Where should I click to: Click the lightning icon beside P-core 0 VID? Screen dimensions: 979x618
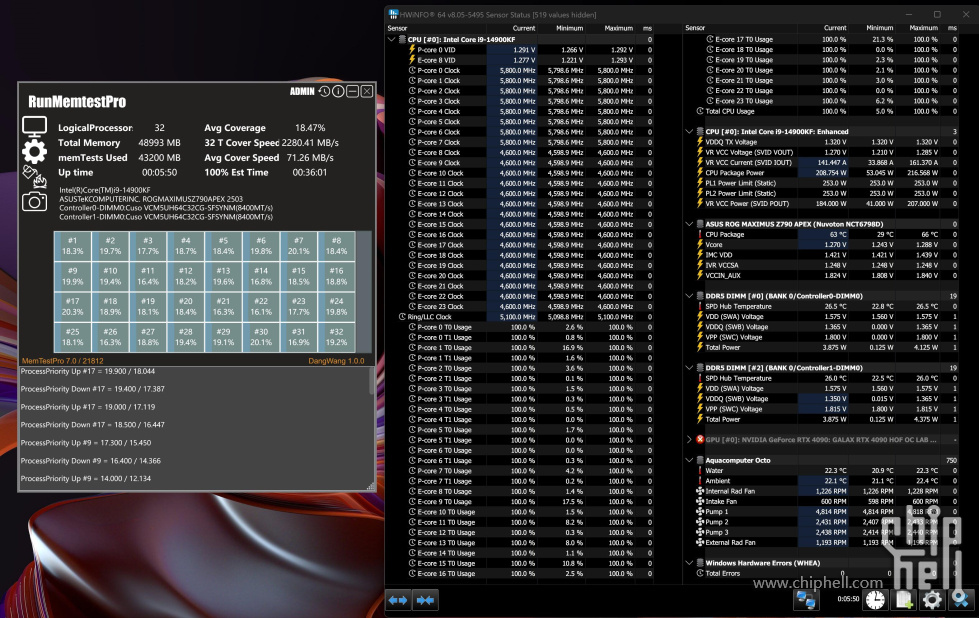tap(412, 49)
